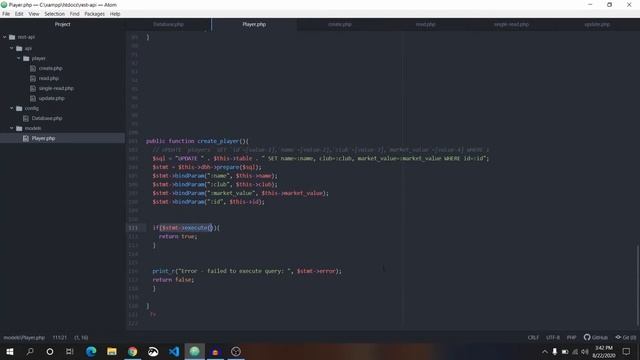Click file icon beside read.php in tree
Screen dimensions: 640x360
click(33, 78)
